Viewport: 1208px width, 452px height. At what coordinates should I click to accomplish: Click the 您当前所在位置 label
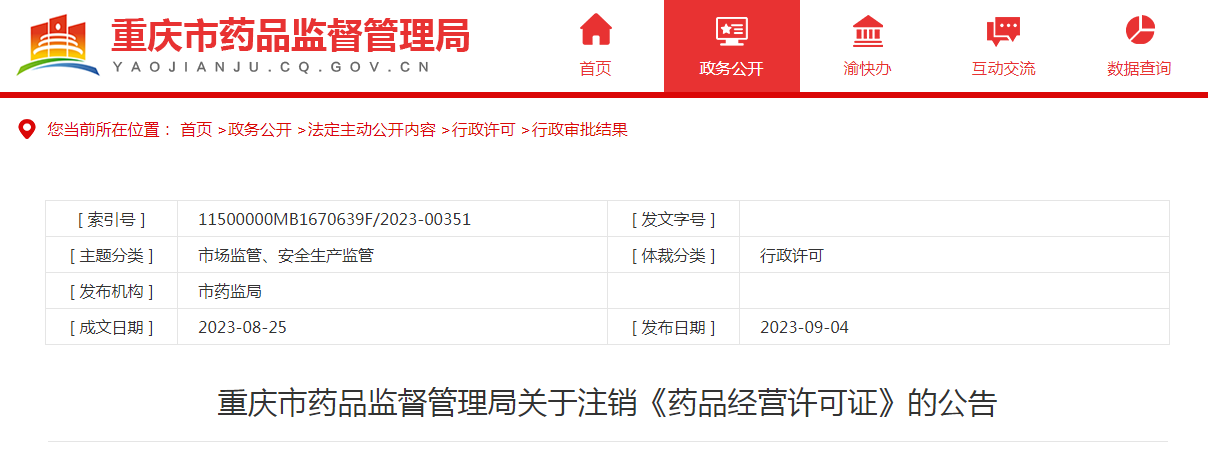click(x=103, y=129)
